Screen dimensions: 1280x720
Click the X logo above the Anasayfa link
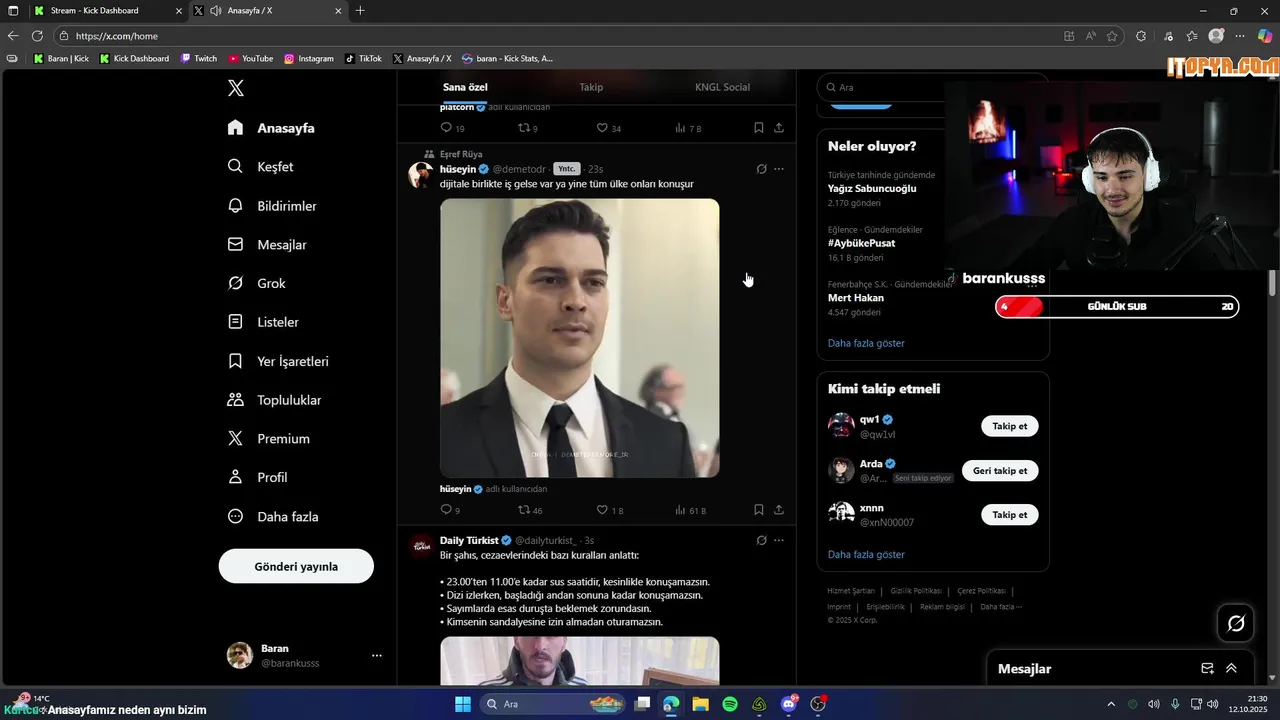pos(235,88)
